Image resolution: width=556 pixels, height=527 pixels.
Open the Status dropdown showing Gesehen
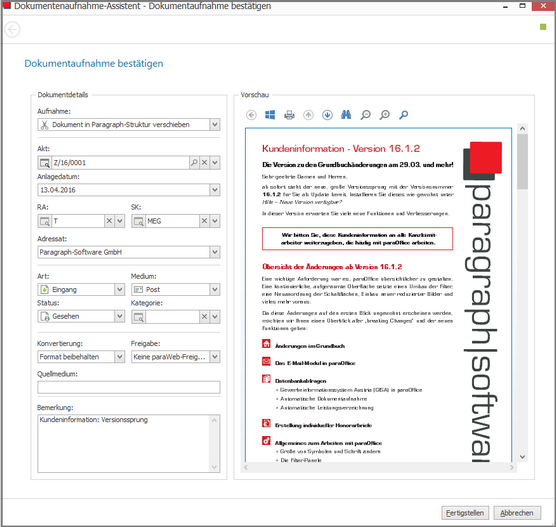click(119, 316)
